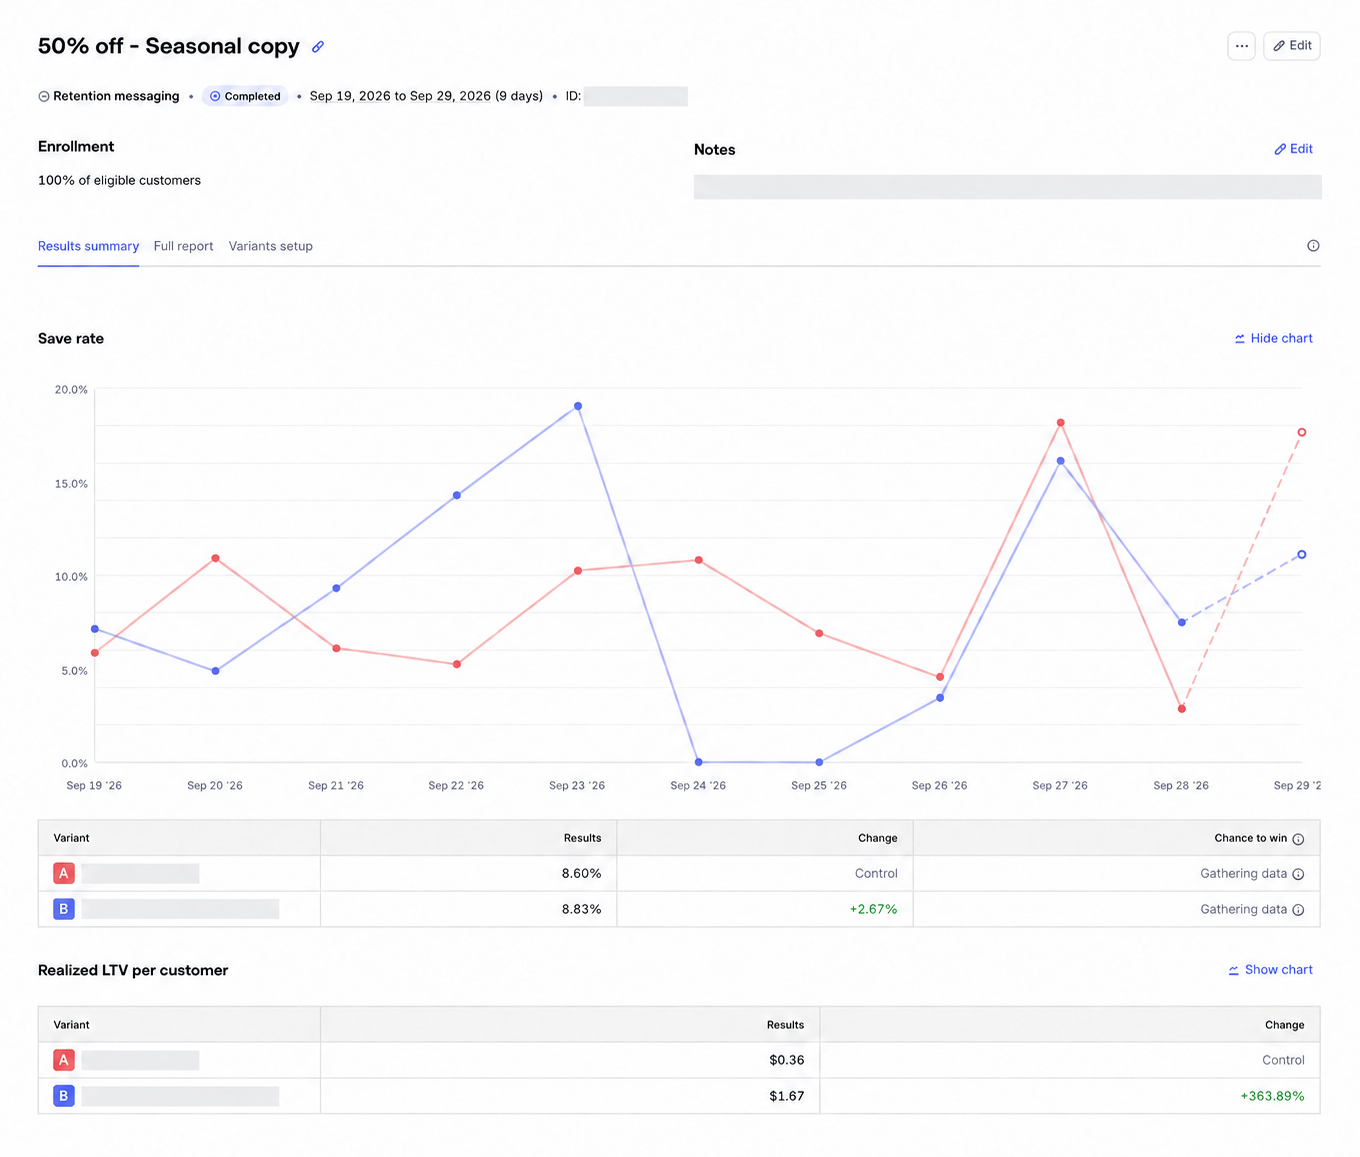
Task: Click the hollow blue point at Sep 29
Action: (1302, 554)
